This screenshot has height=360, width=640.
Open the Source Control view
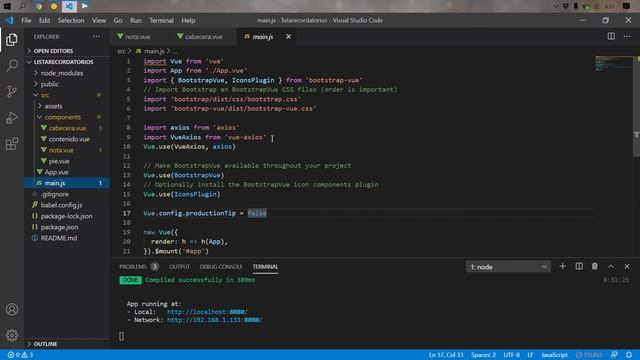[x=12, y=91]
